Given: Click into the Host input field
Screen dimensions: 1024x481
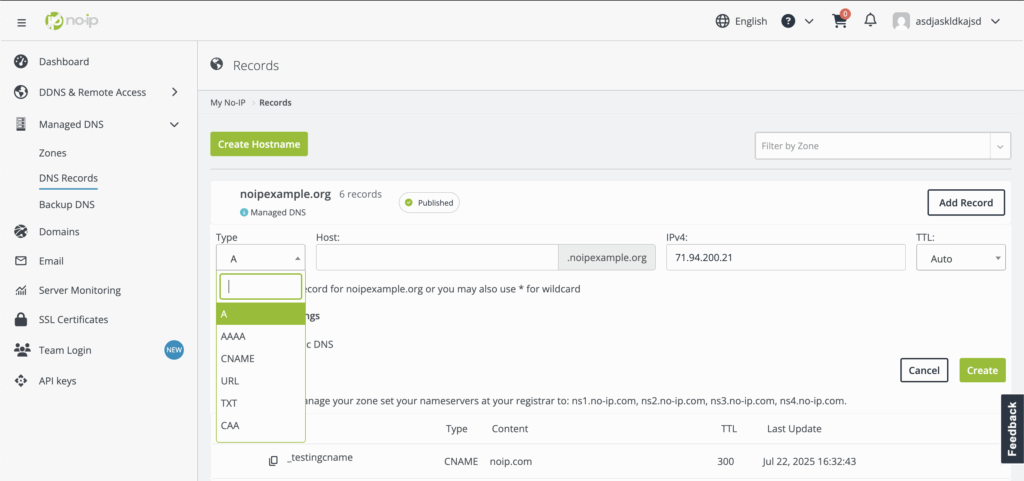Looking at the screenshot, I should pyautogui.click(x=436, y=258).
